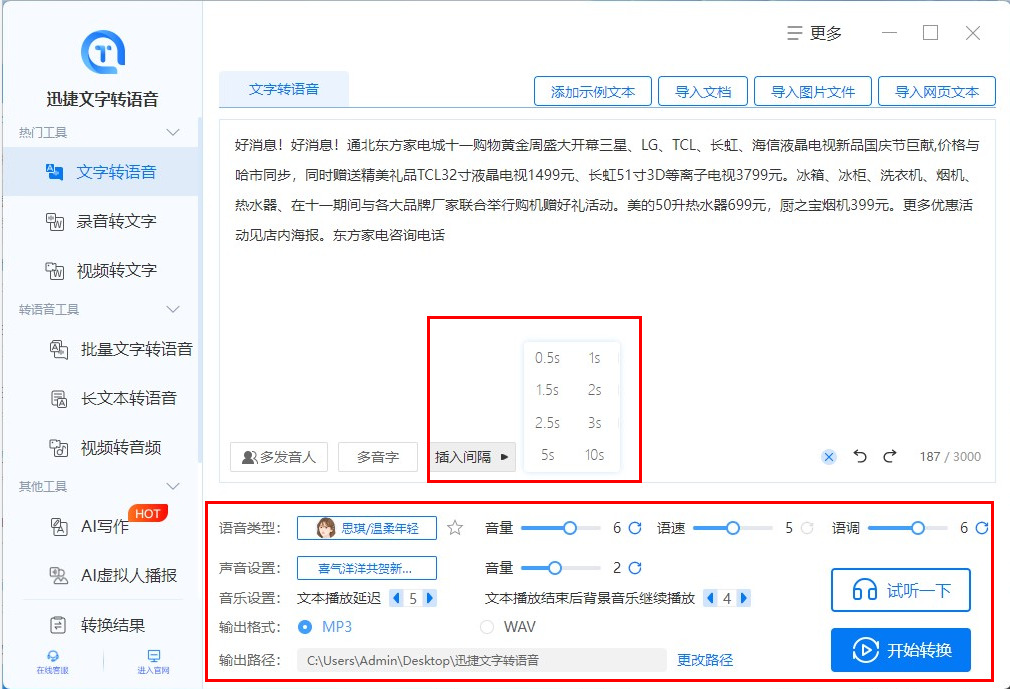
Task: Click the 187 / 3000 character counter
Action: 950,457
